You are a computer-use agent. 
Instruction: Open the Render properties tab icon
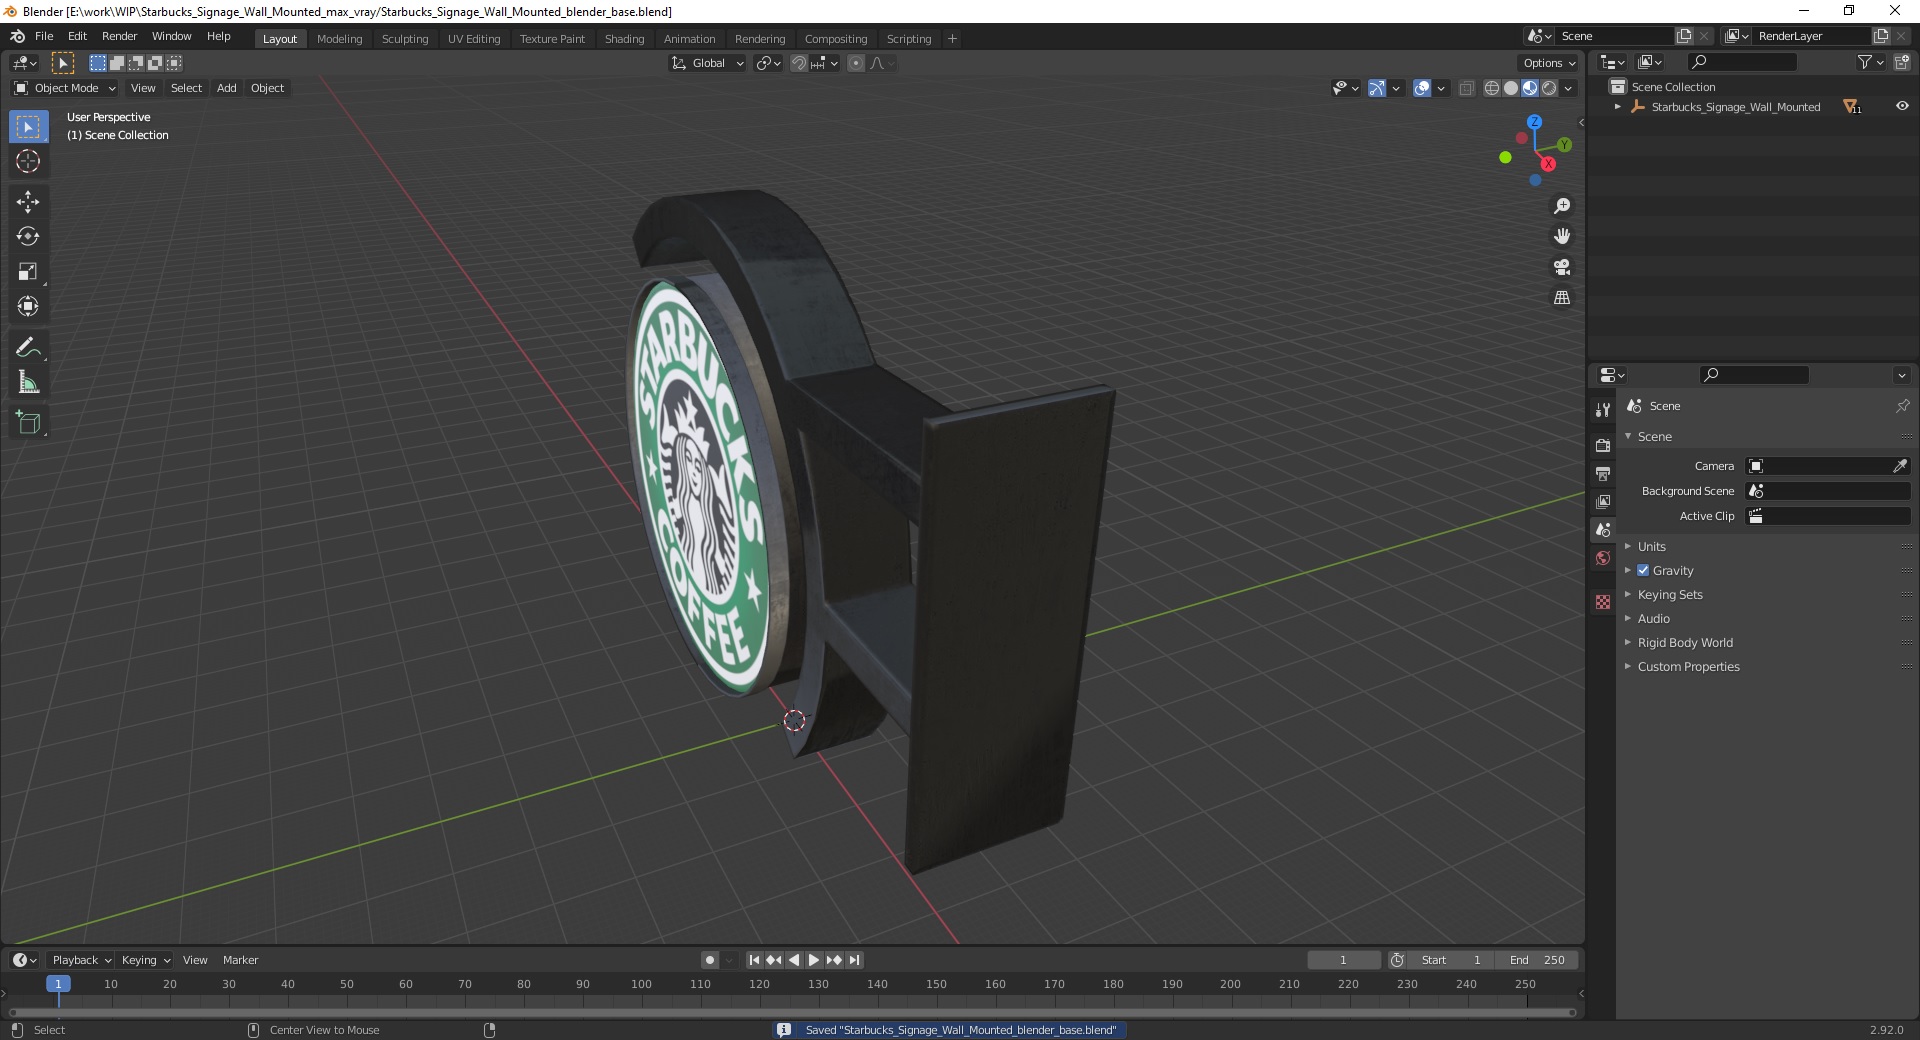pos(1603,445)
